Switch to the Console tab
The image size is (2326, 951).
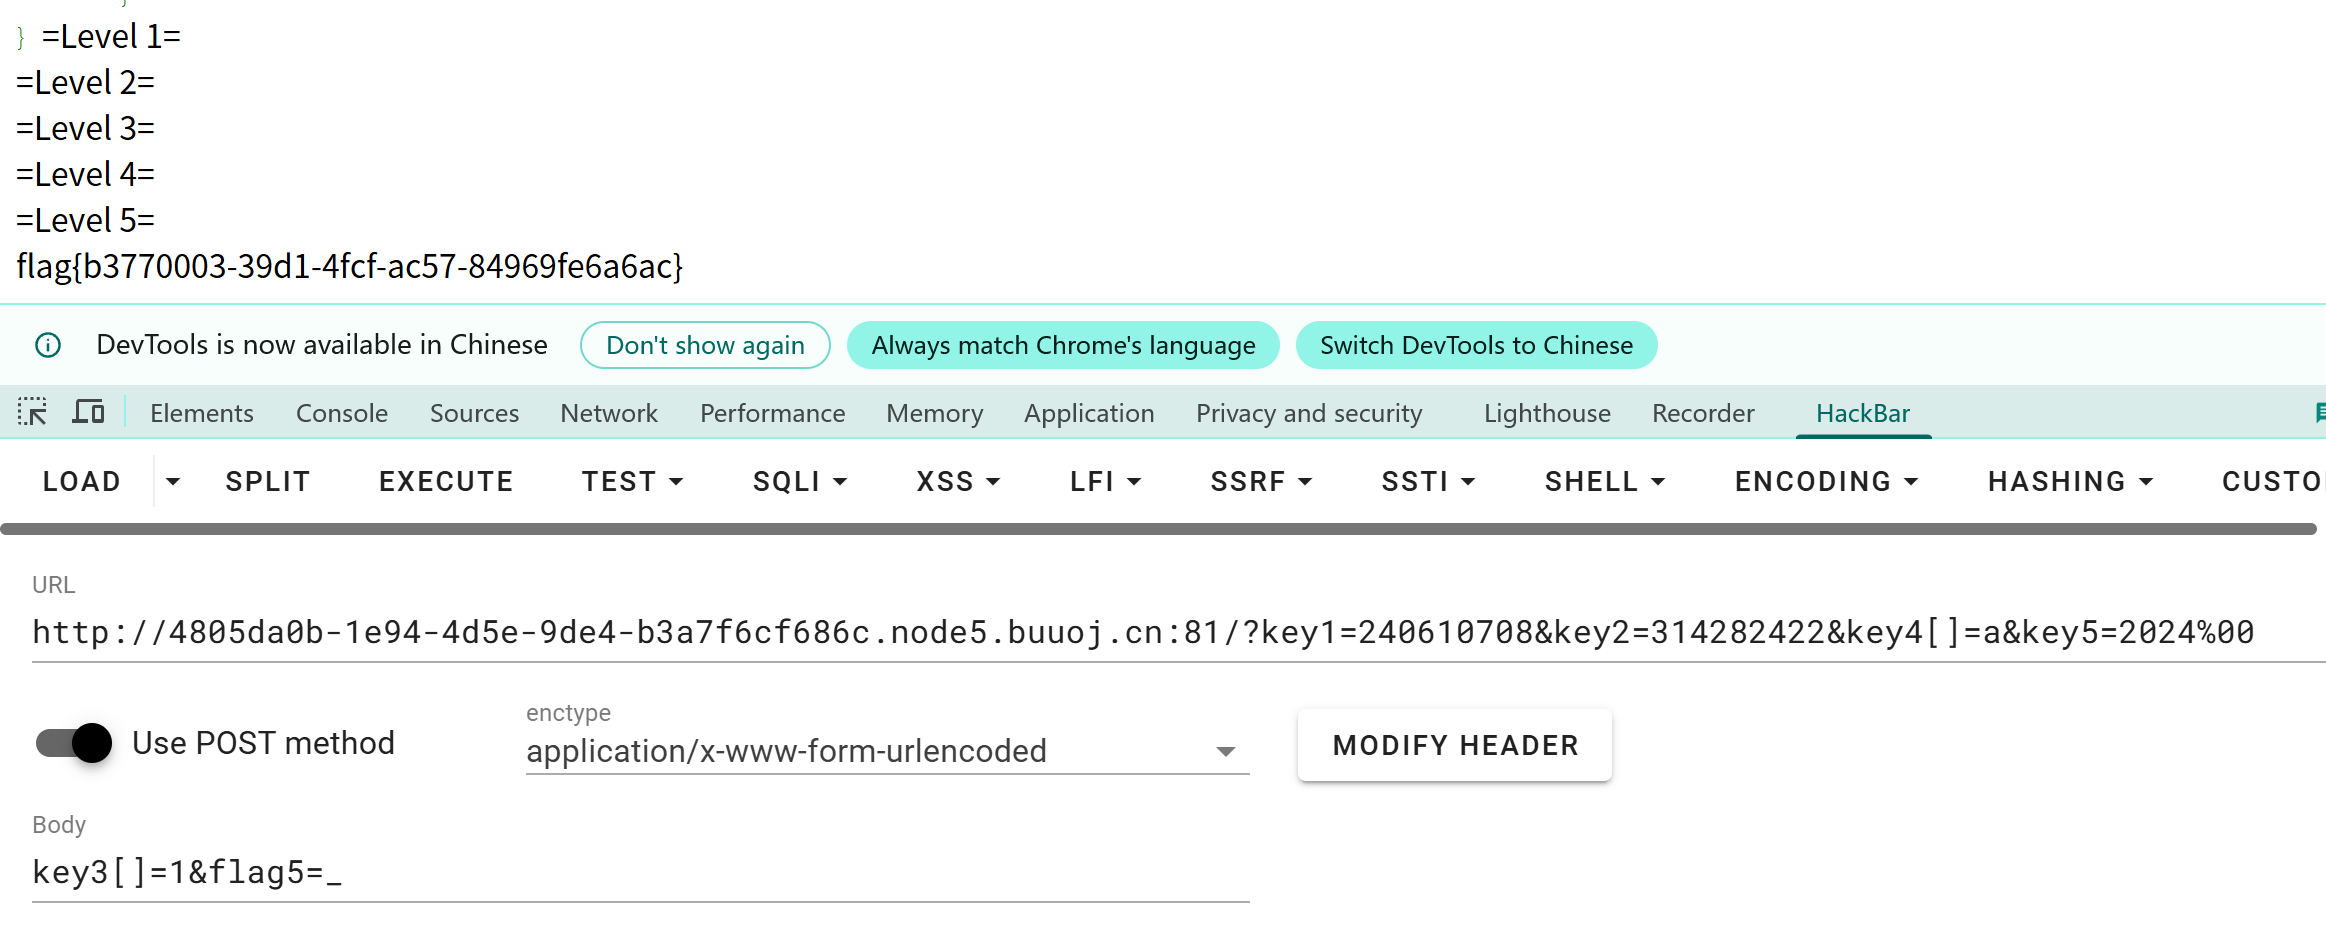point(341,413)
